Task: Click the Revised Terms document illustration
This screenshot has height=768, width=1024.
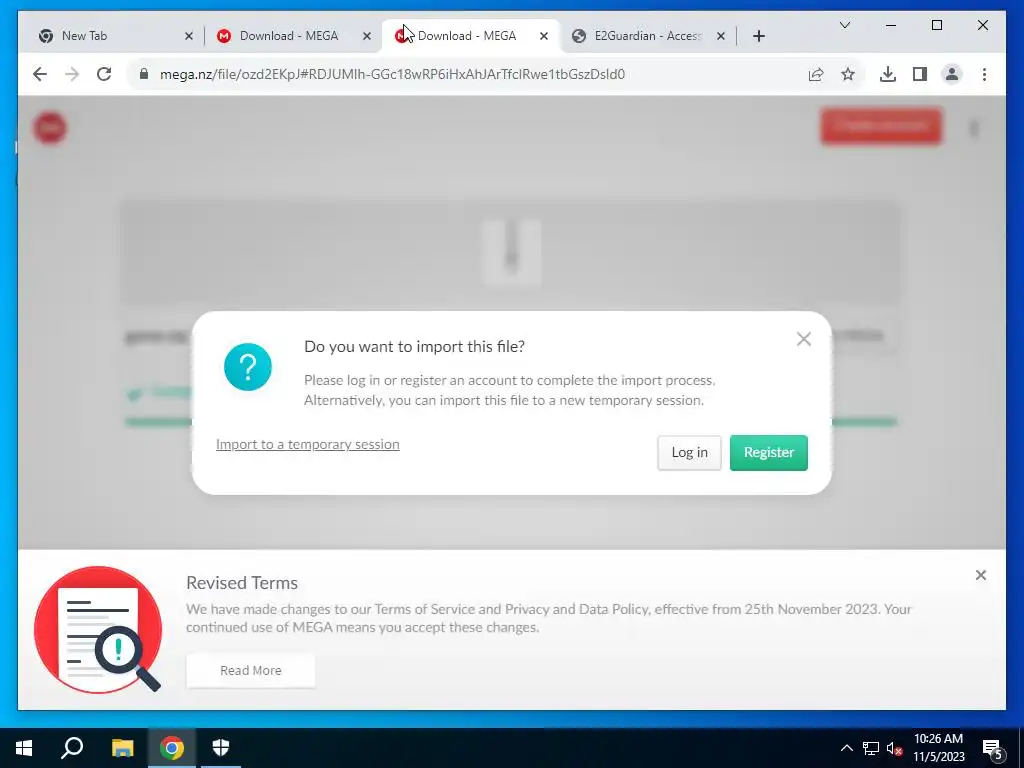Action: 98,630
